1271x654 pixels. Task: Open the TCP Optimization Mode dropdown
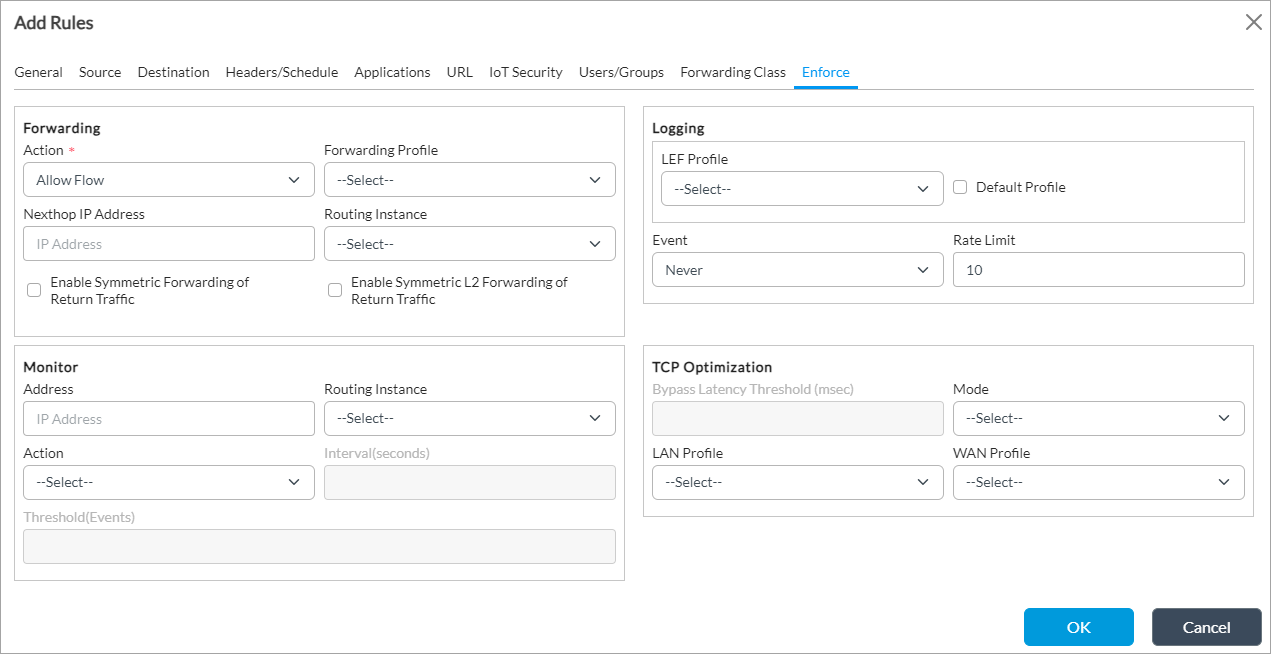1098,418
